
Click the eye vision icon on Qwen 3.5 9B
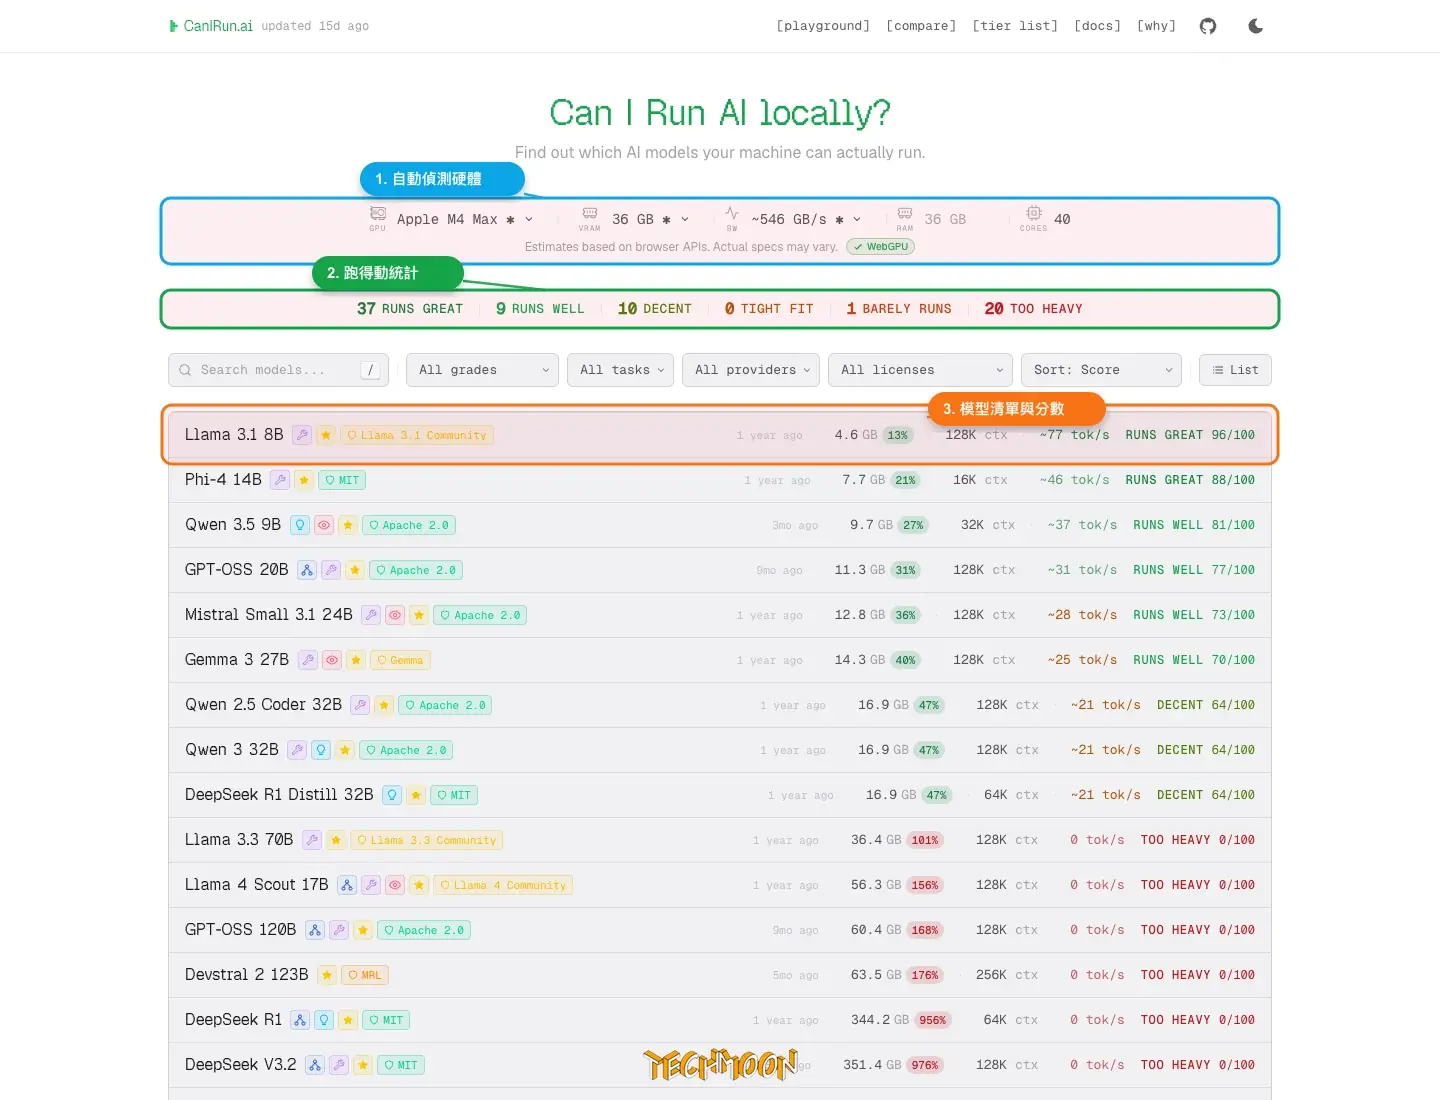pos(324,525)
